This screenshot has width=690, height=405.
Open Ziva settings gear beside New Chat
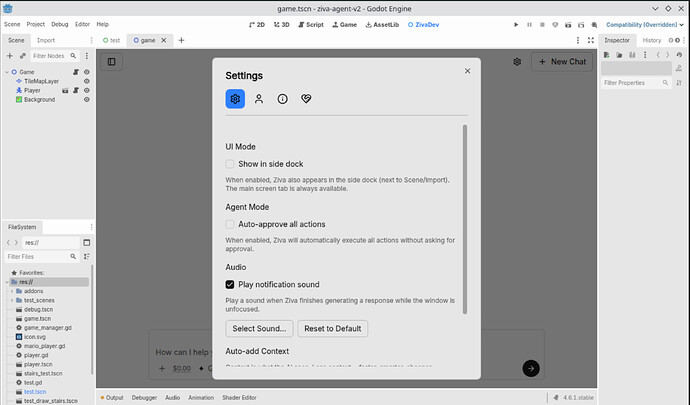point(517,62)
